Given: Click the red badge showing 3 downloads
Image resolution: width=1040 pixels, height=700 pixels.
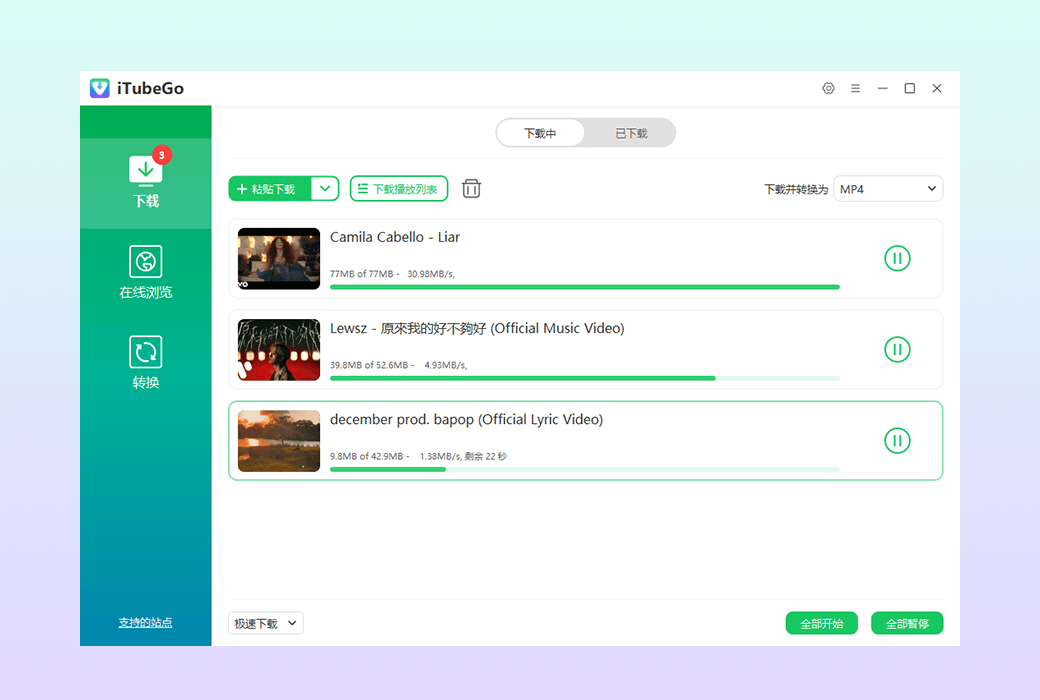Looking at the screenshot, I should click(x=162, y=155).
